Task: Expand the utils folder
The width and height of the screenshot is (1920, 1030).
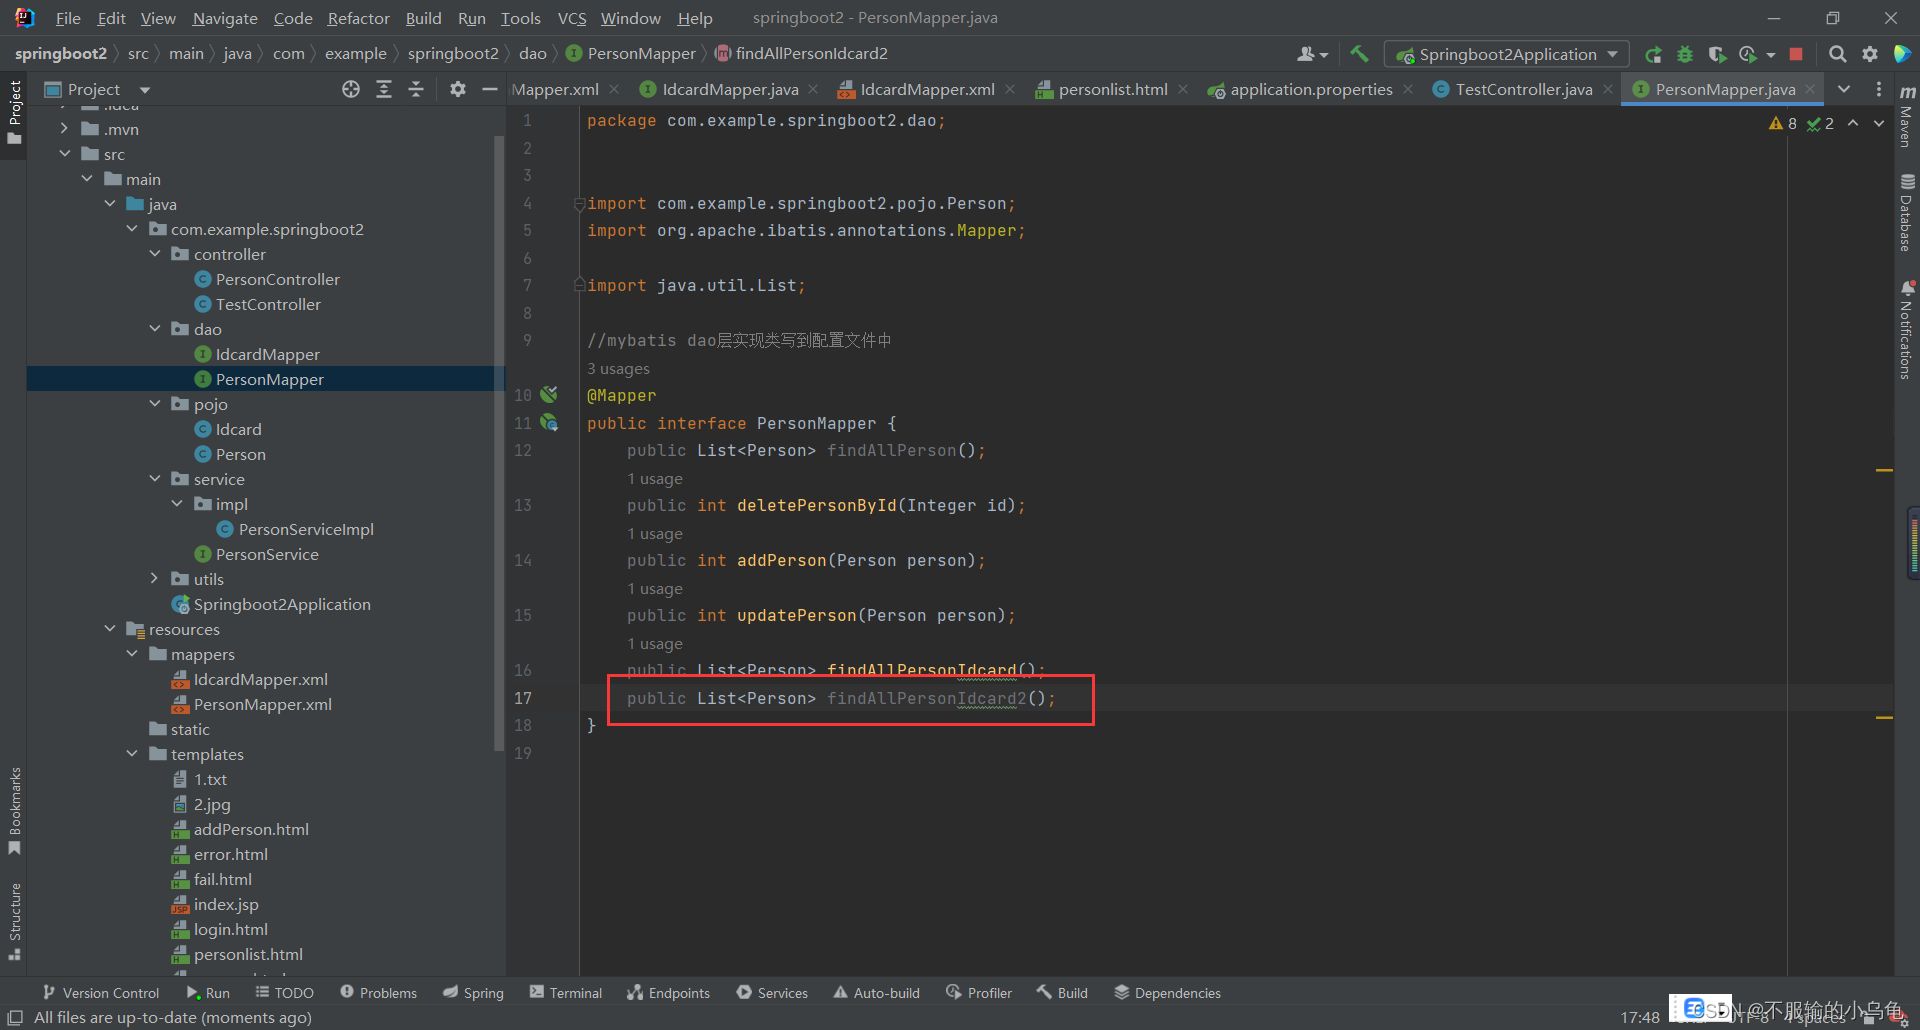Action: tap(155, 579)
